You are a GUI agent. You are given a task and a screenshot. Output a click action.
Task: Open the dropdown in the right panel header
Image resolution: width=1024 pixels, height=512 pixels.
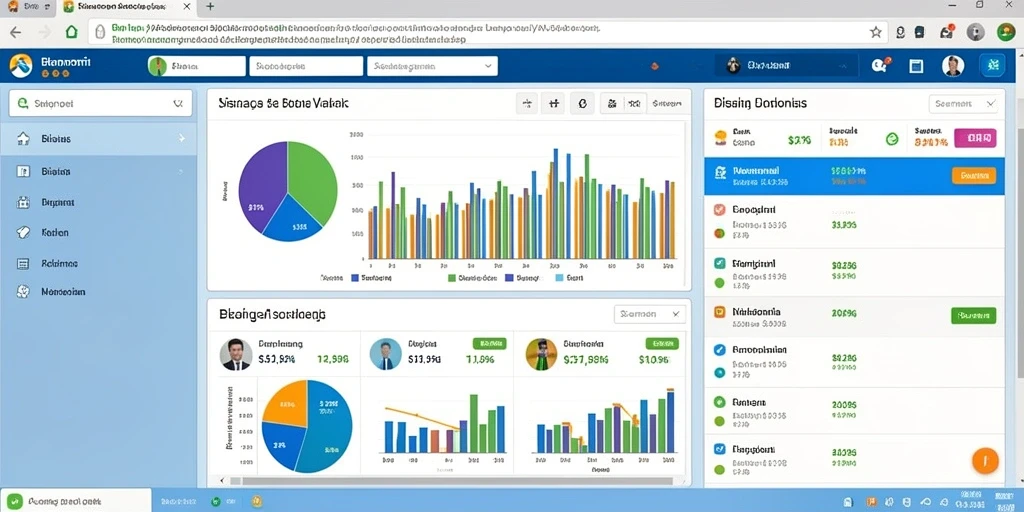pos(963,103)
